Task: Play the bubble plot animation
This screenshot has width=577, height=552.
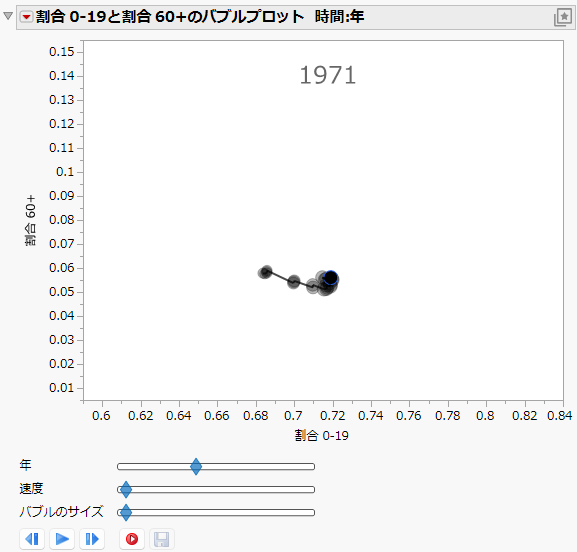Action: coord(62,539)
